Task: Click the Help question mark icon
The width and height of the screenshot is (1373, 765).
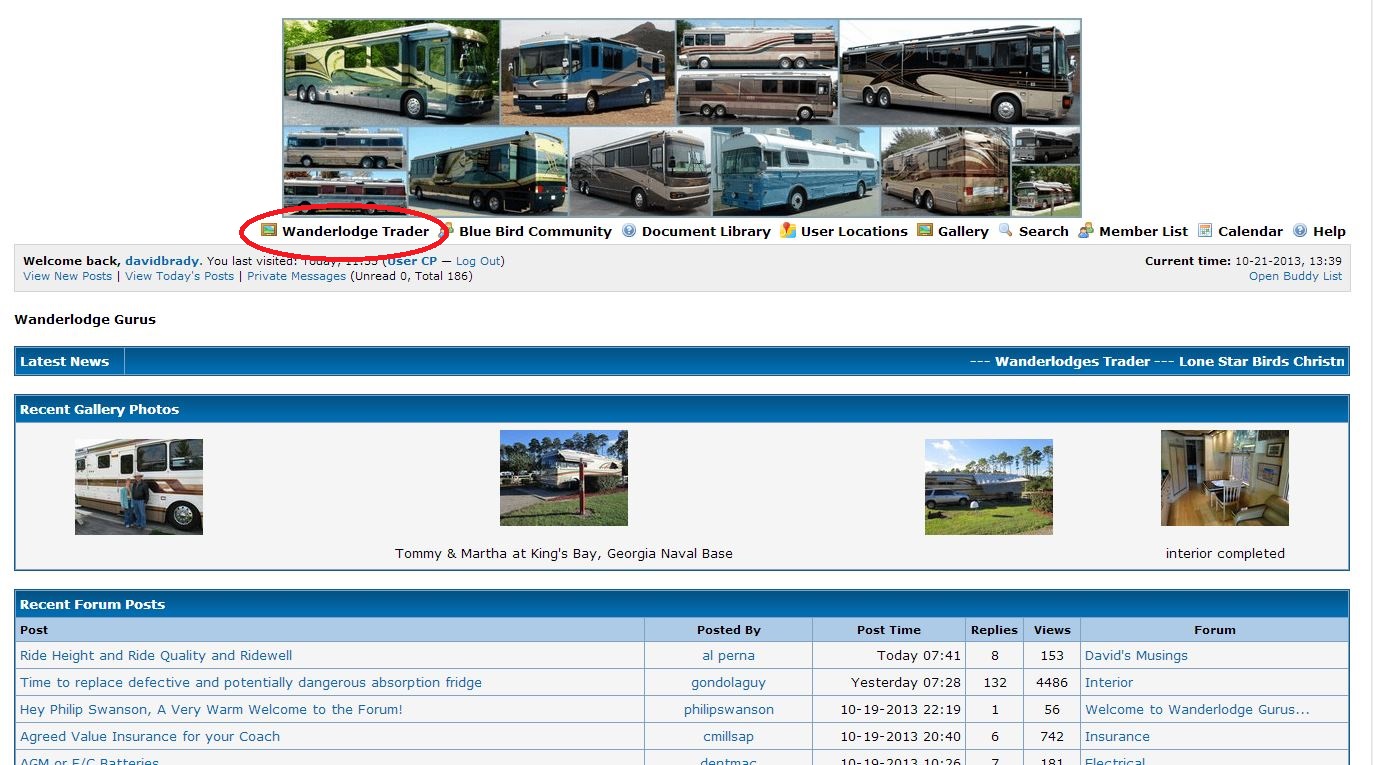Action: coord(1300,231)
